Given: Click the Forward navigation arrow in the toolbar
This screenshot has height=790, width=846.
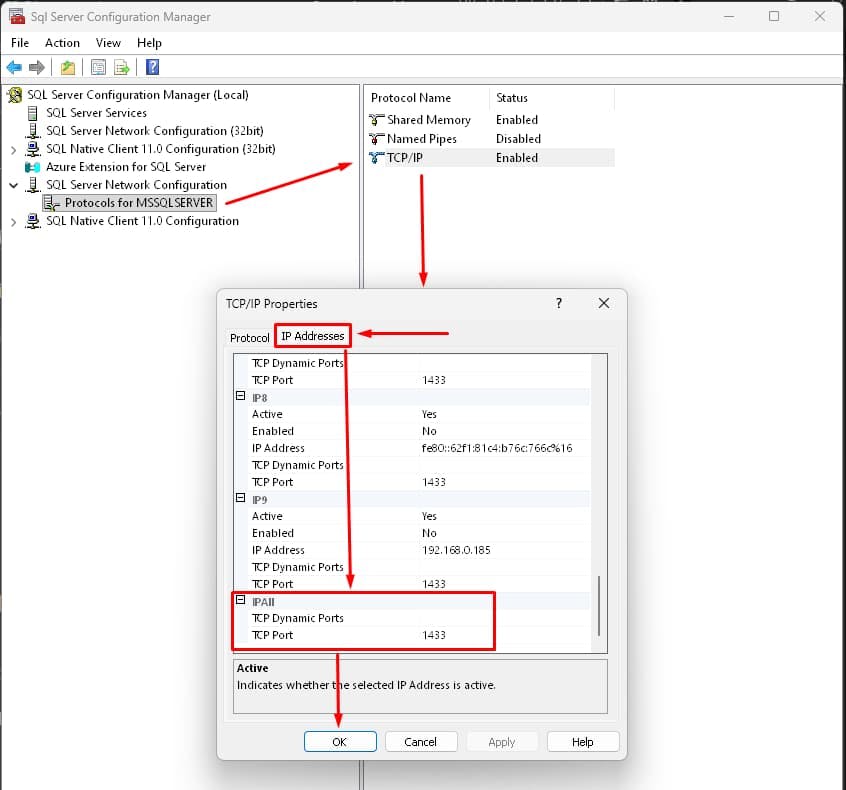Looking at the screenshot, I should click(36, 67).
